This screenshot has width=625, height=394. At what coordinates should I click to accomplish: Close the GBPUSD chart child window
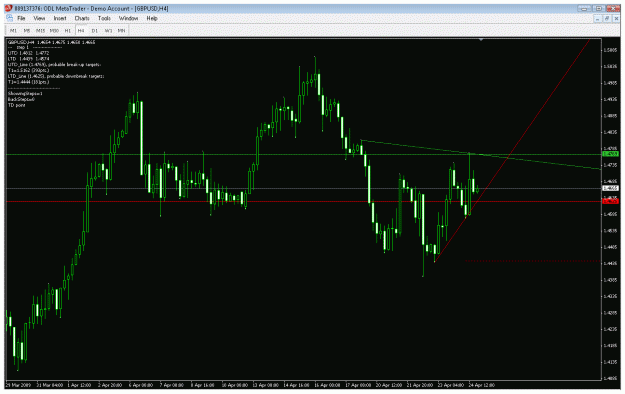tap(615, 19)
